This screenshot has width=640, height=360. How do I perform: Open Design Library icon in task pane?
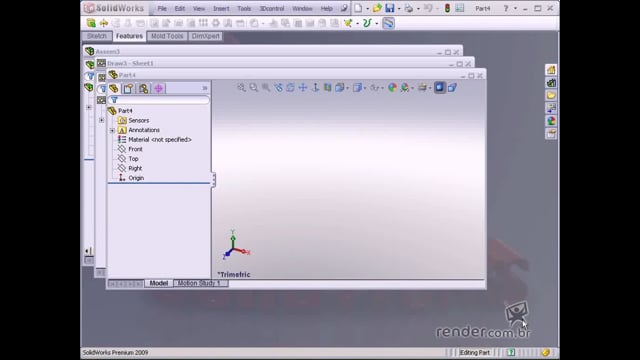point(551,83)
